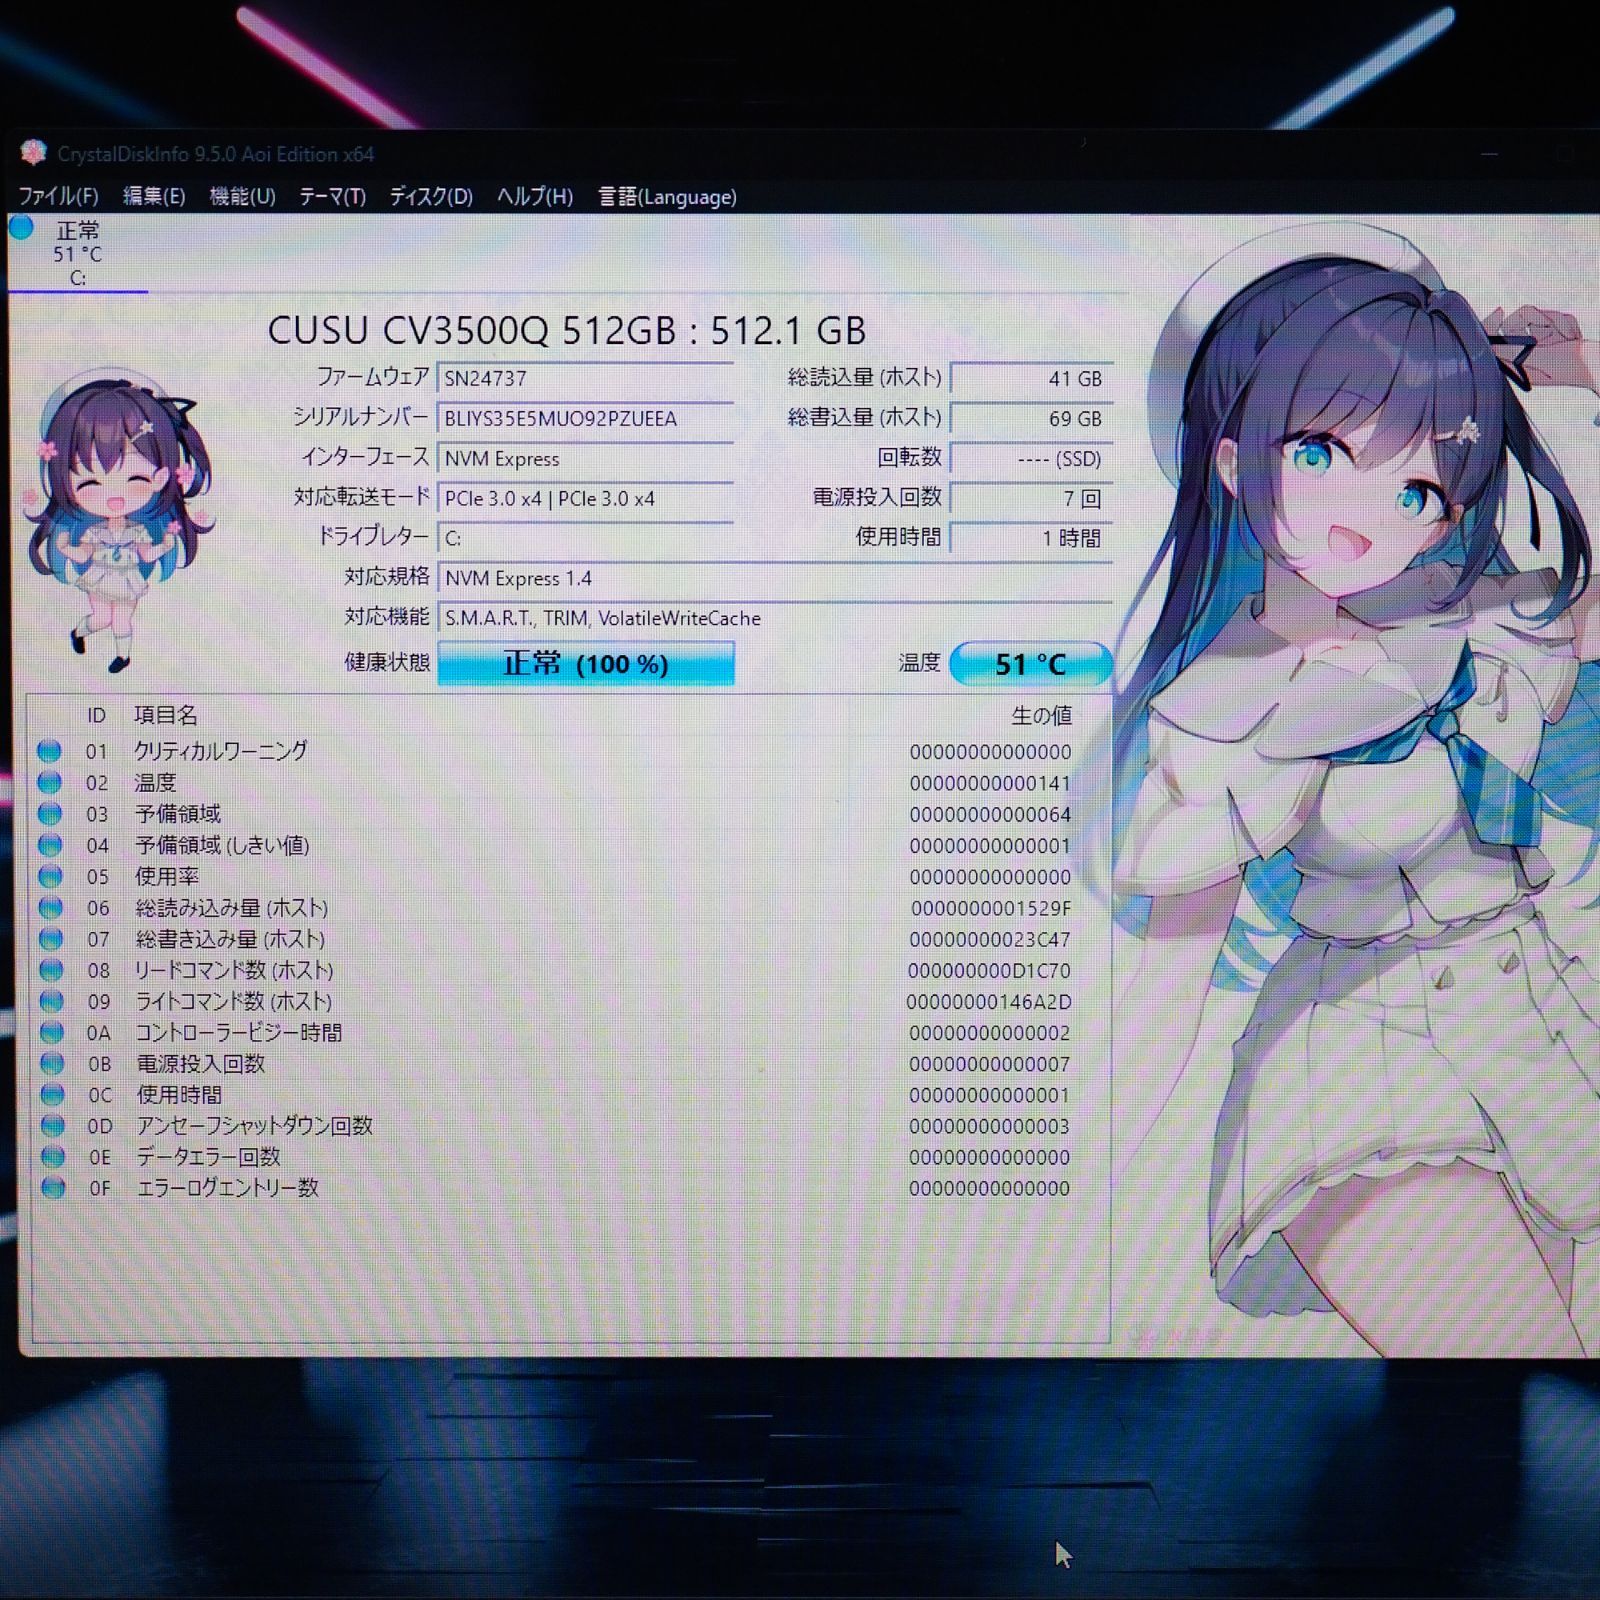The image size is (1600, 1600).
Task: Click the 生の値 column header
Action: [1041, 715]
